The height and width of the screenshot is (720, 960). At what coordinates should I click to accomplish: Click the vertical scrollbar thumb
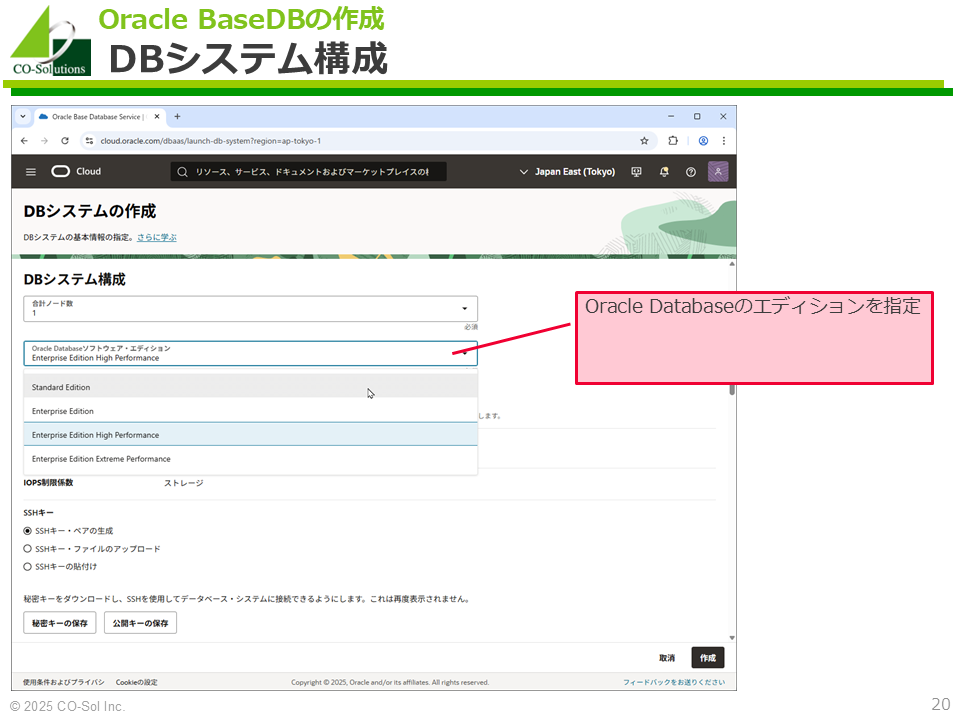732,389
